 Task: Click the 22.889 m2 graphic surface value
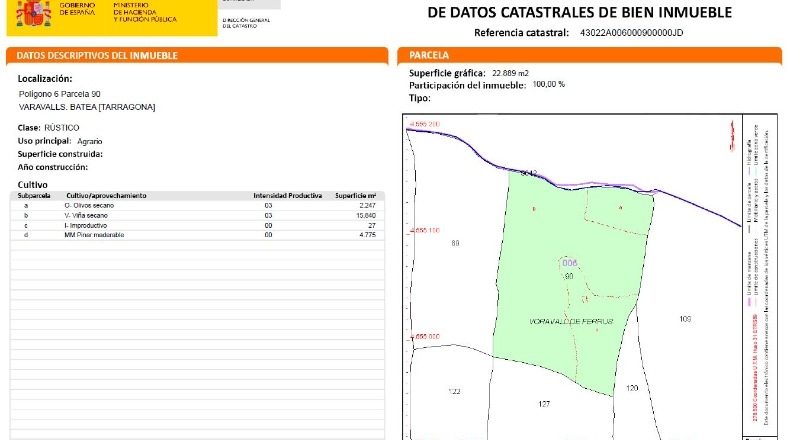pyautogui.click(x=510, y=73)
